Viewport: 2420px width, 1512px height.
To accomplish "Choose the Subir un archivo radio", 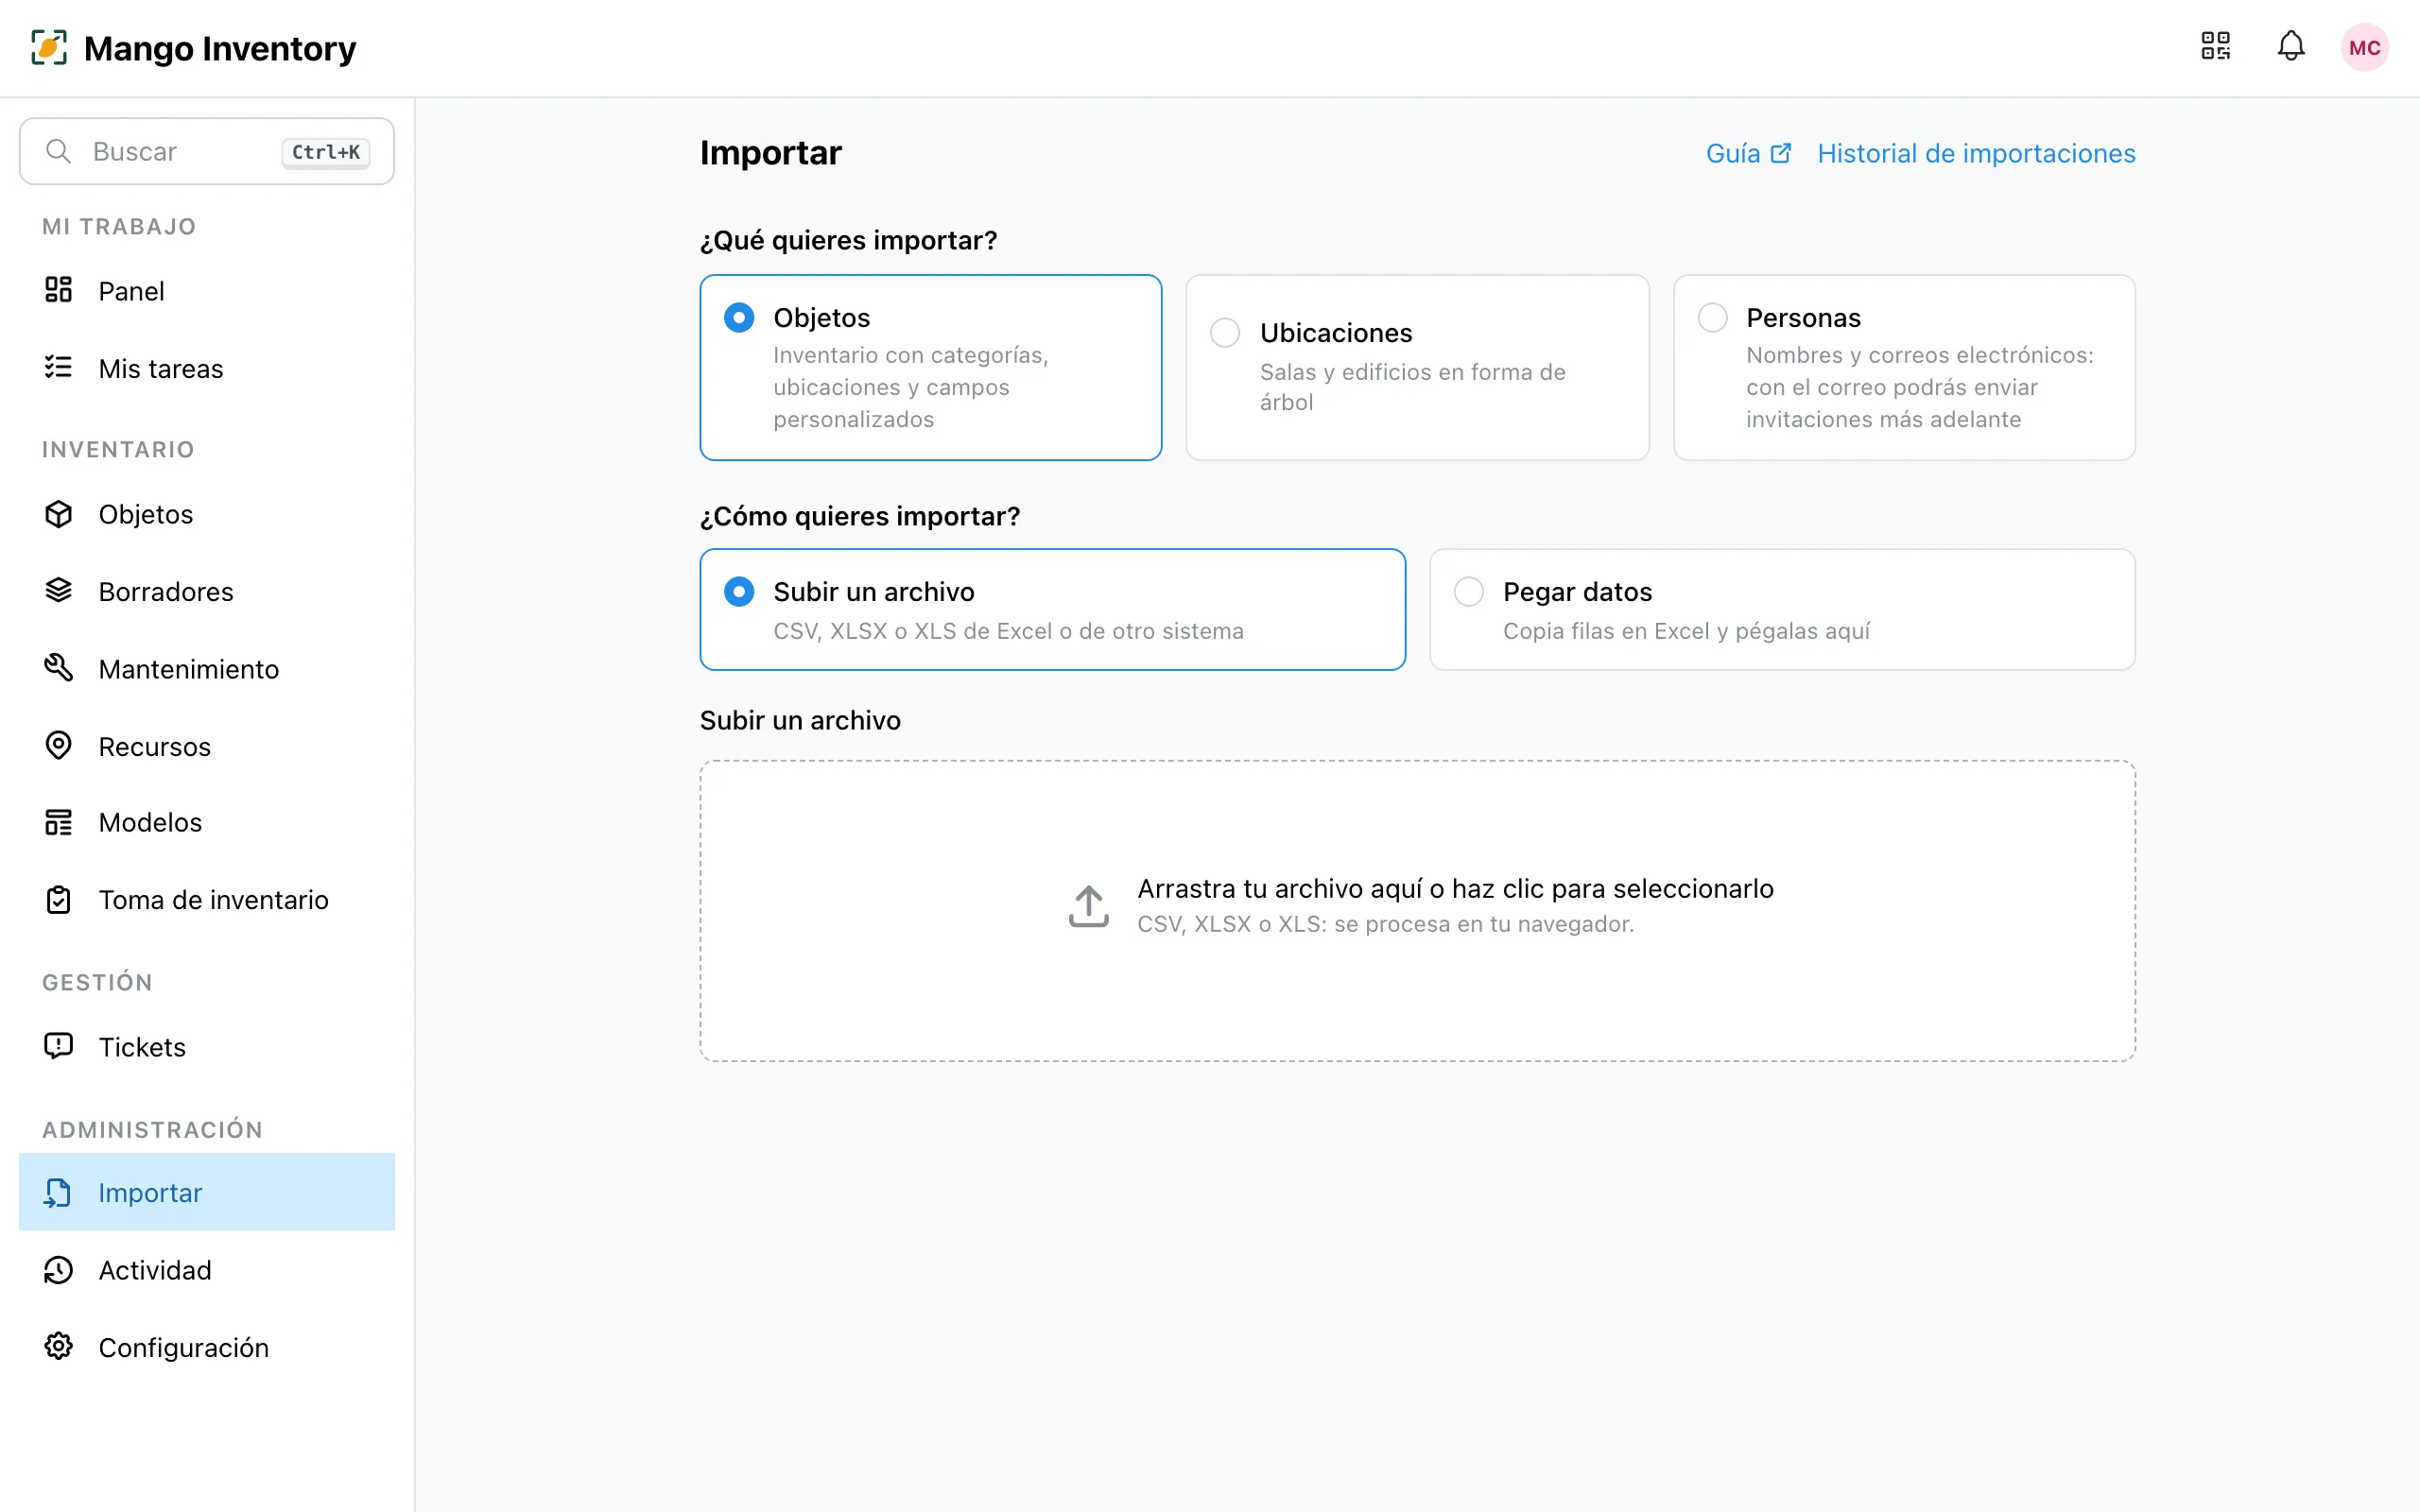I will click(x=739, y=592).
